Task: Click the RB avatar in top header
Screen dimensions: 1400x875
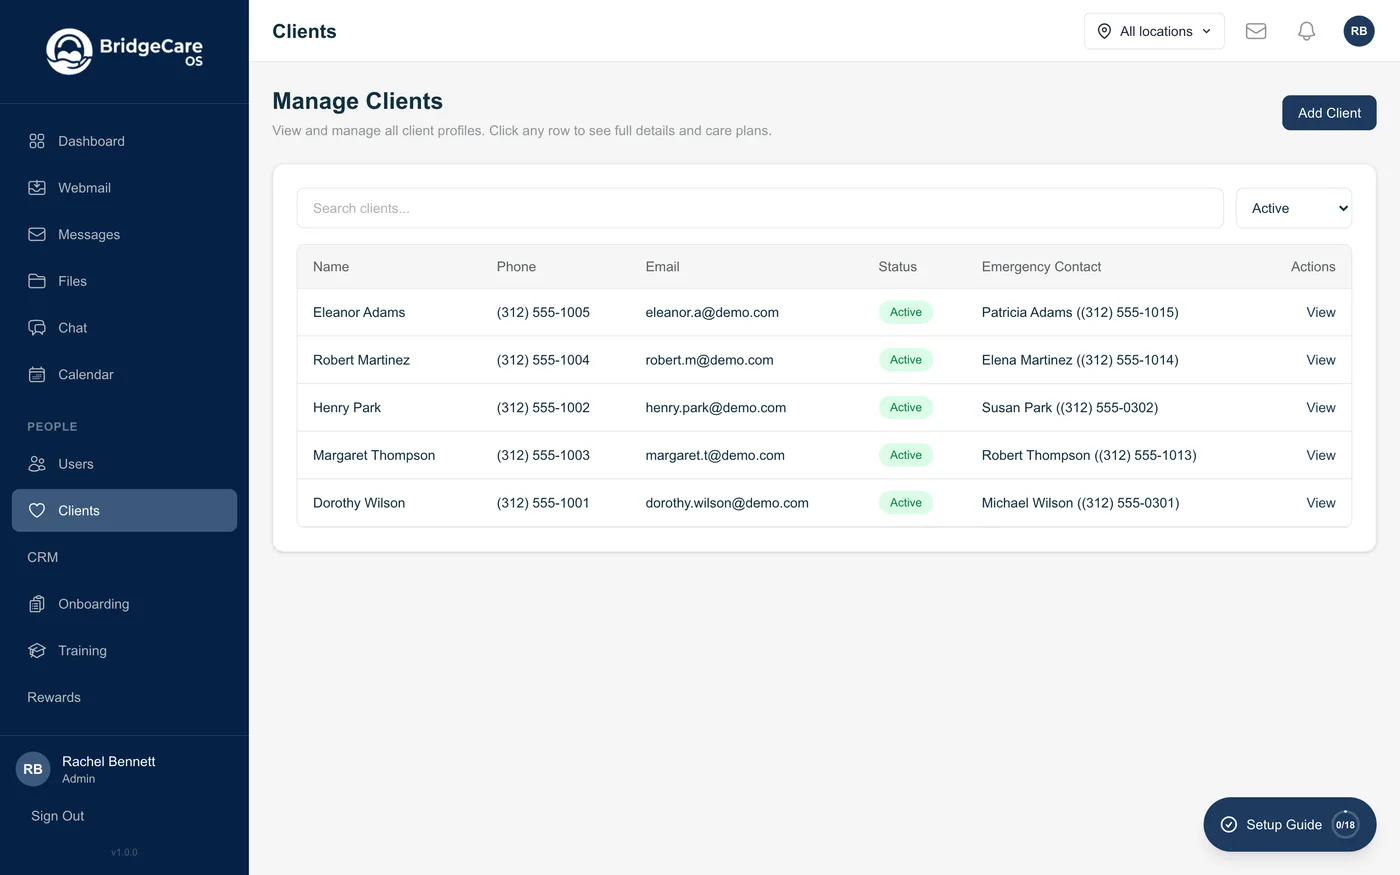Action: (x=1359, y=31)
